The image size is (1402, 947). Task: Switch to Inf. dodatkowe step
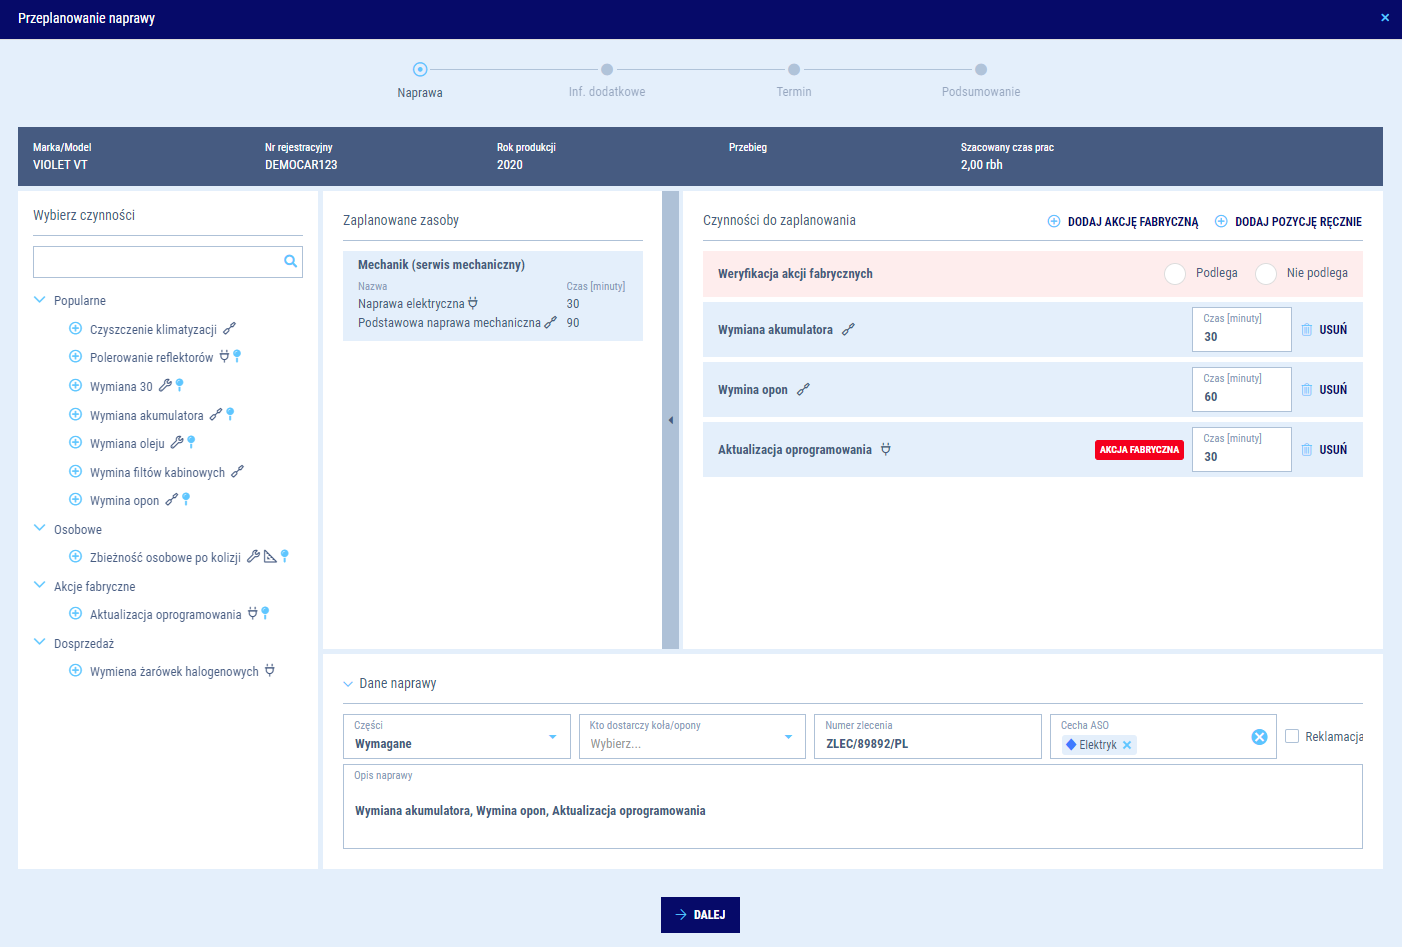coord(607,70)
